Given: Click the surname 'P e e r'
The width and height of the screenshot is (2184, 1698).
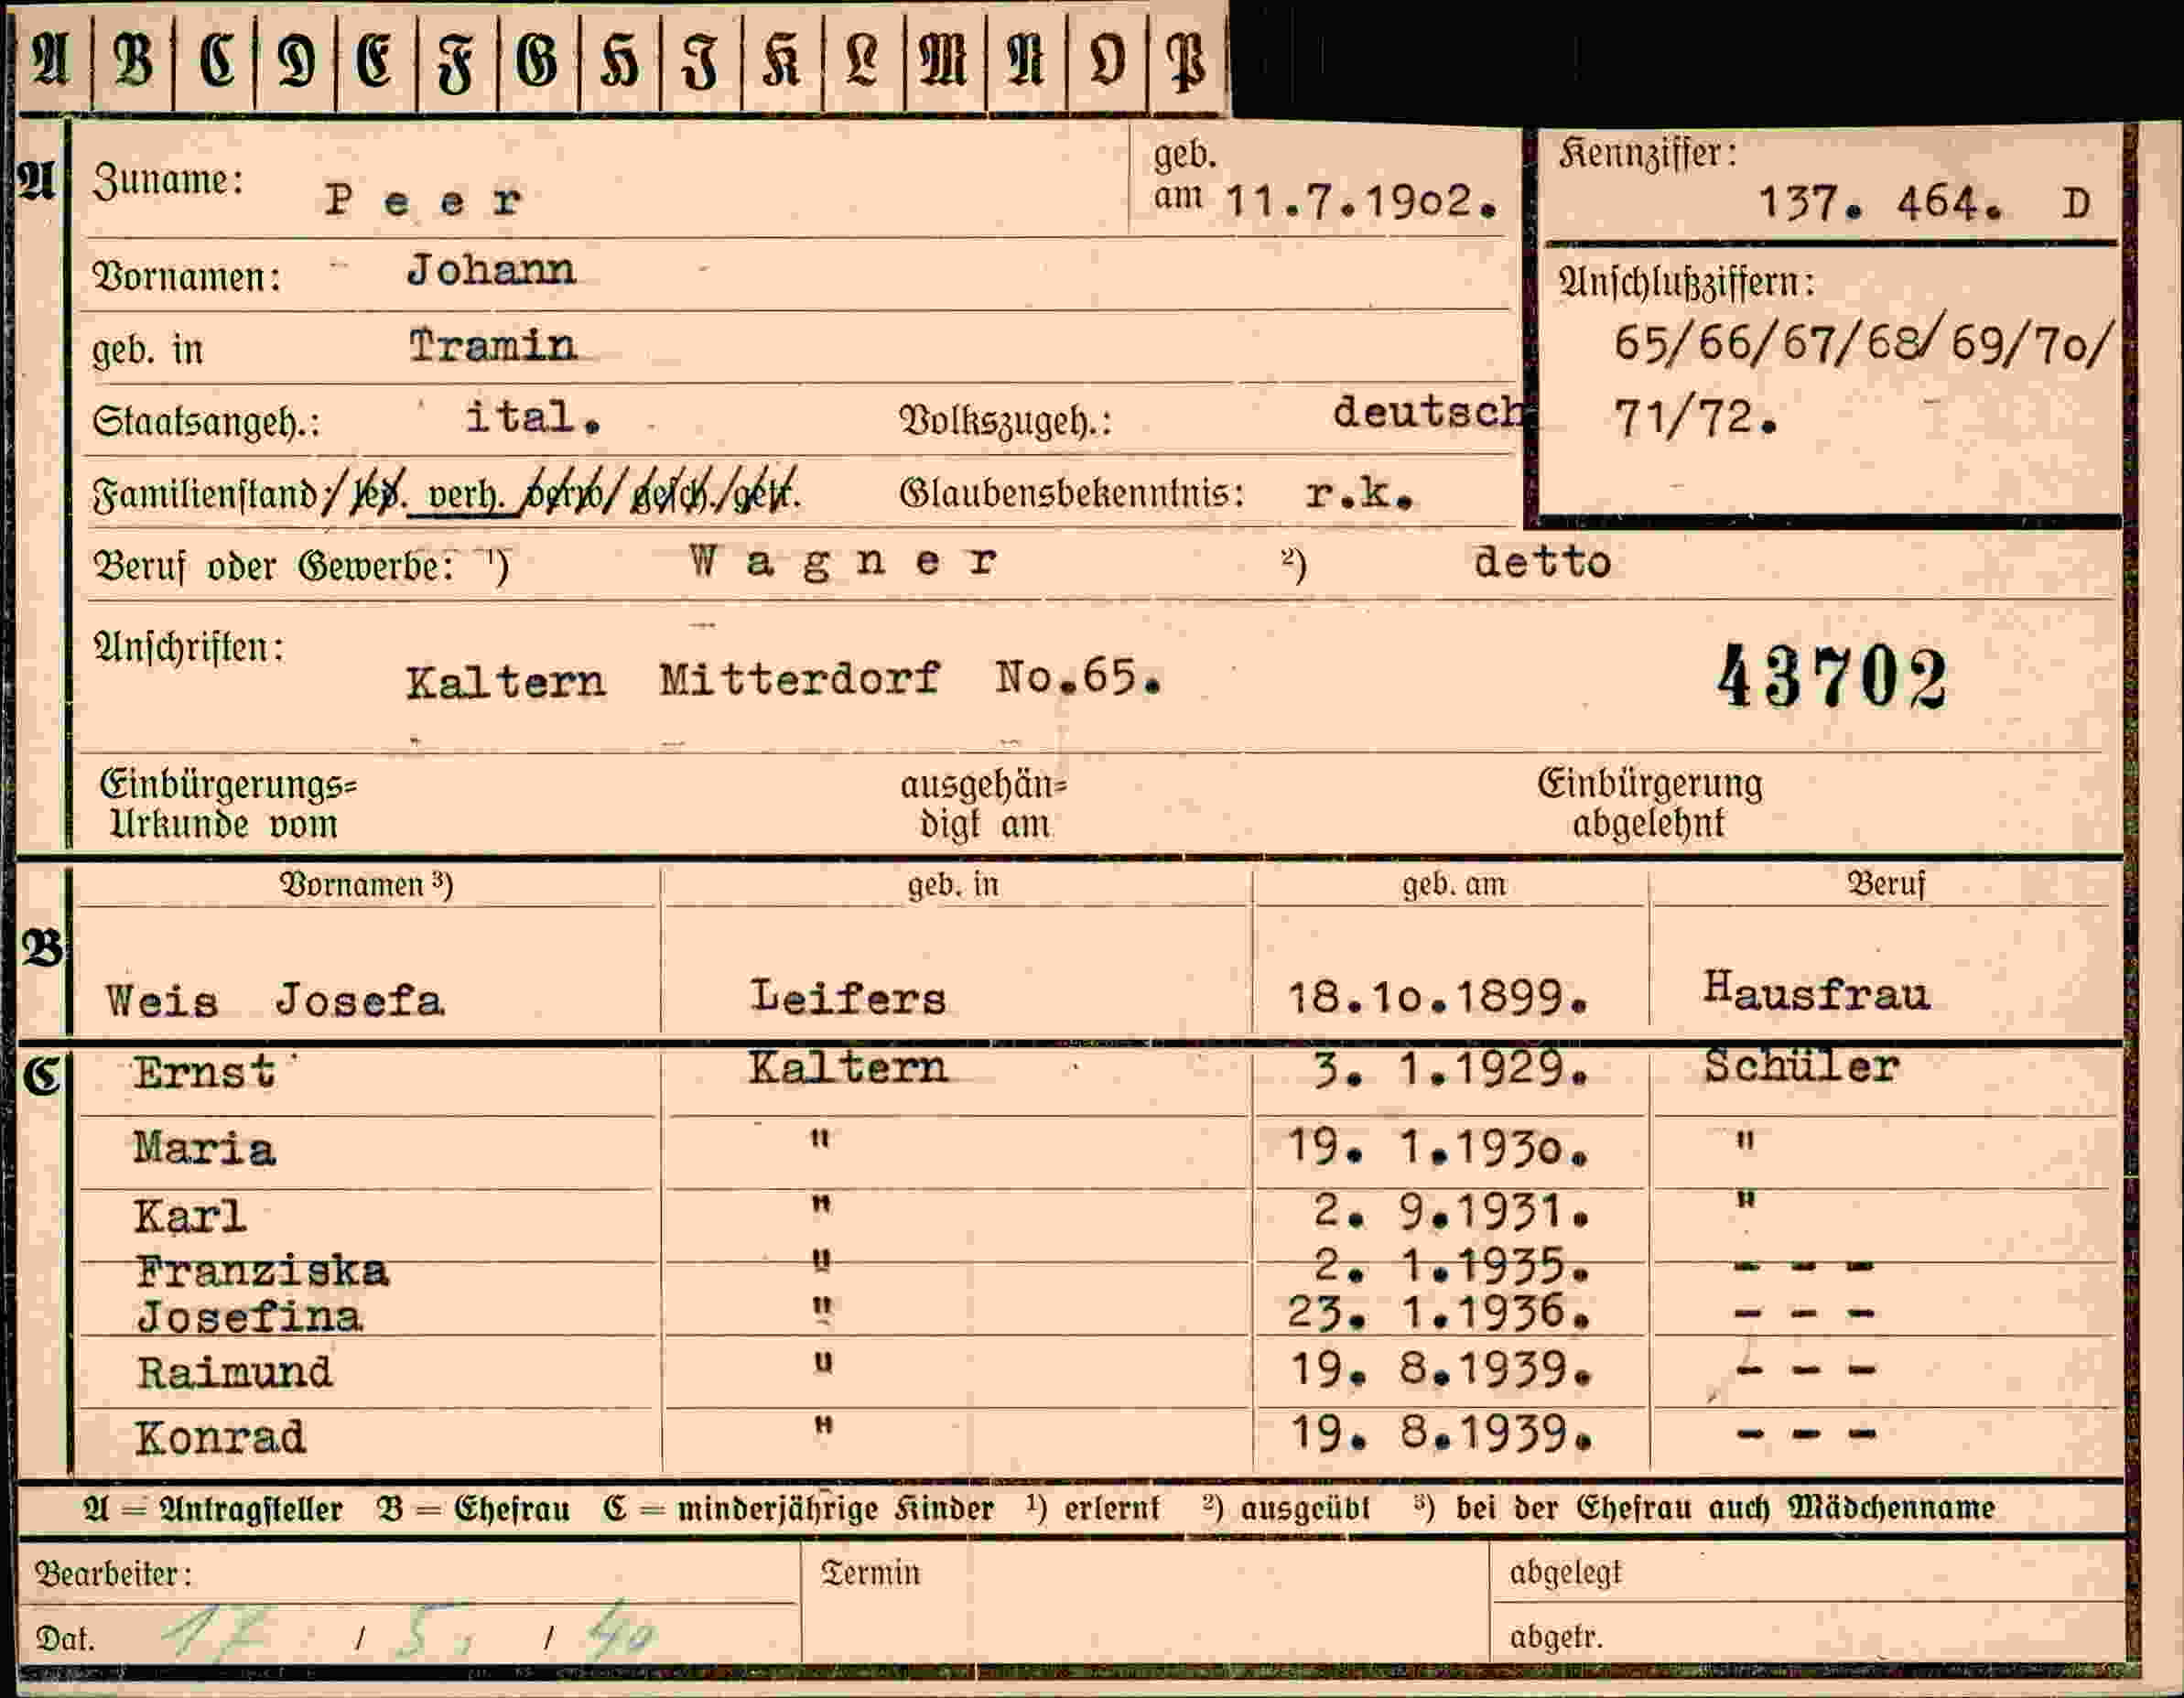Looking at the screenshot, I should (423, 201).
